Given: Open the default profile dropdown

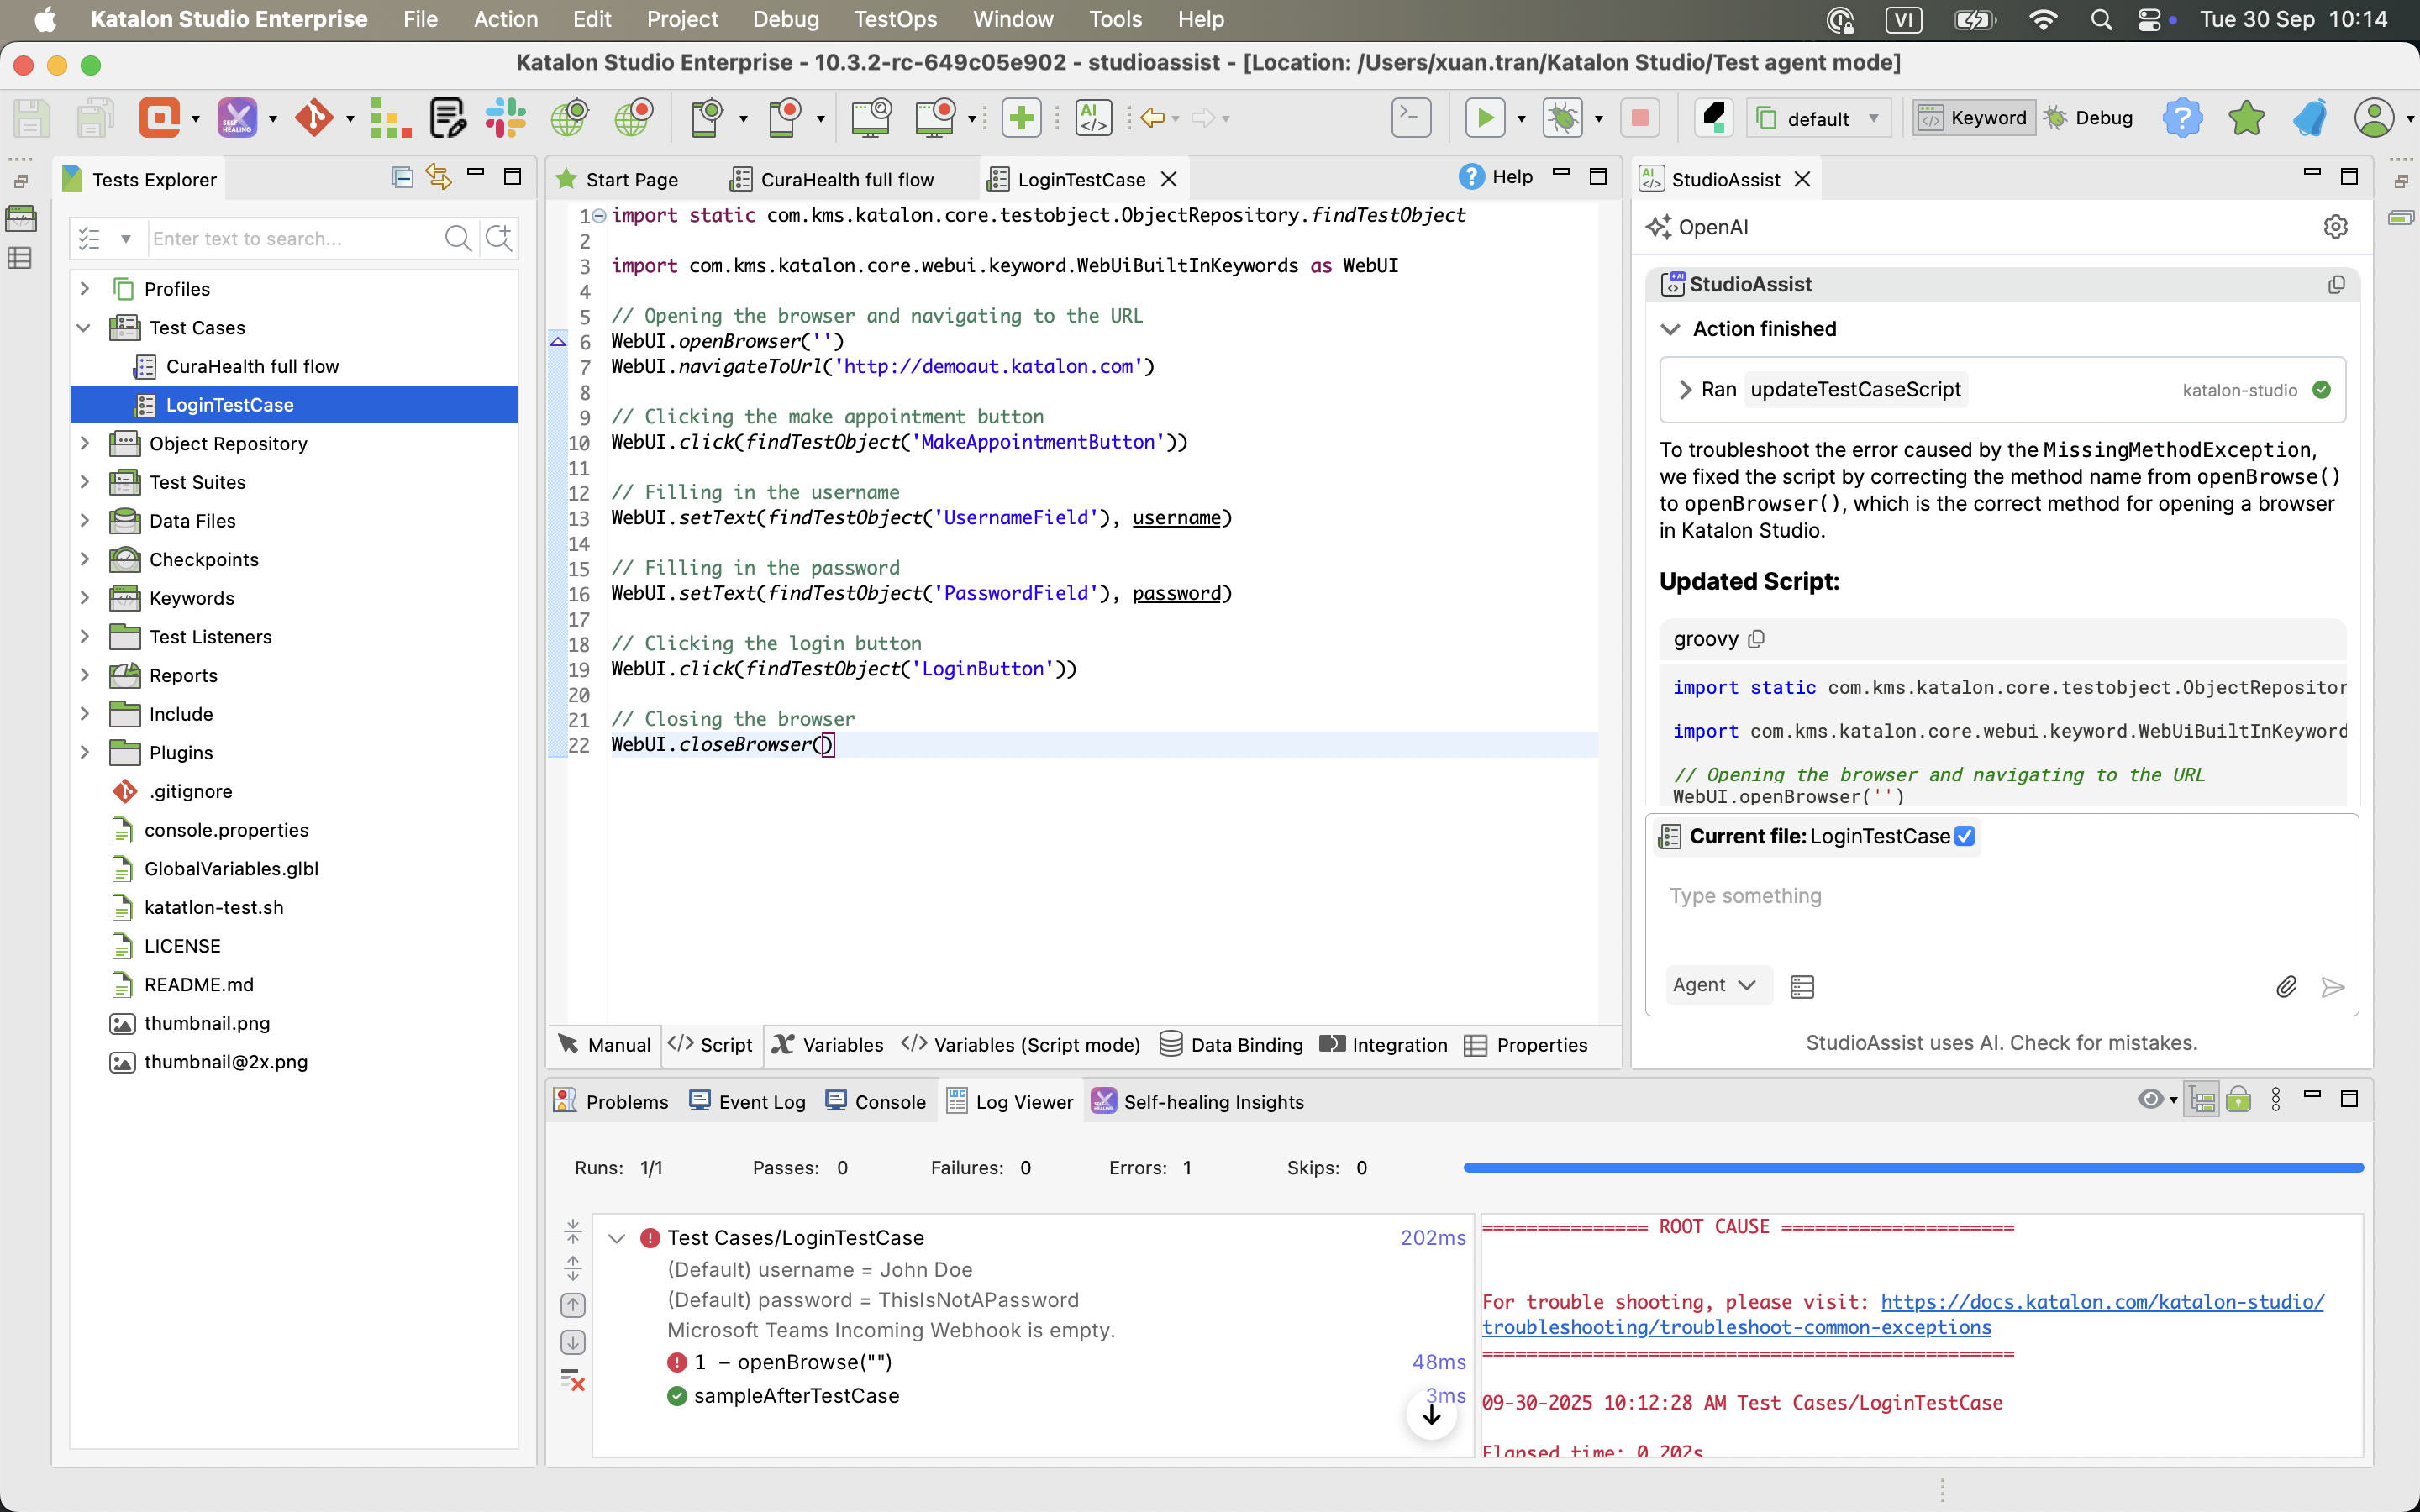Looking at the screenshot, I should [x=1819, y=118].
